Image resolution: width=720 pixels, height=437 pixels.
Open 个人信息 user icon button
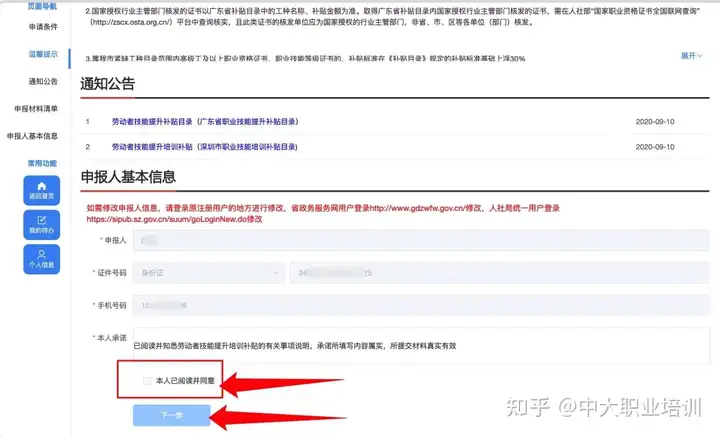(42, 259)
